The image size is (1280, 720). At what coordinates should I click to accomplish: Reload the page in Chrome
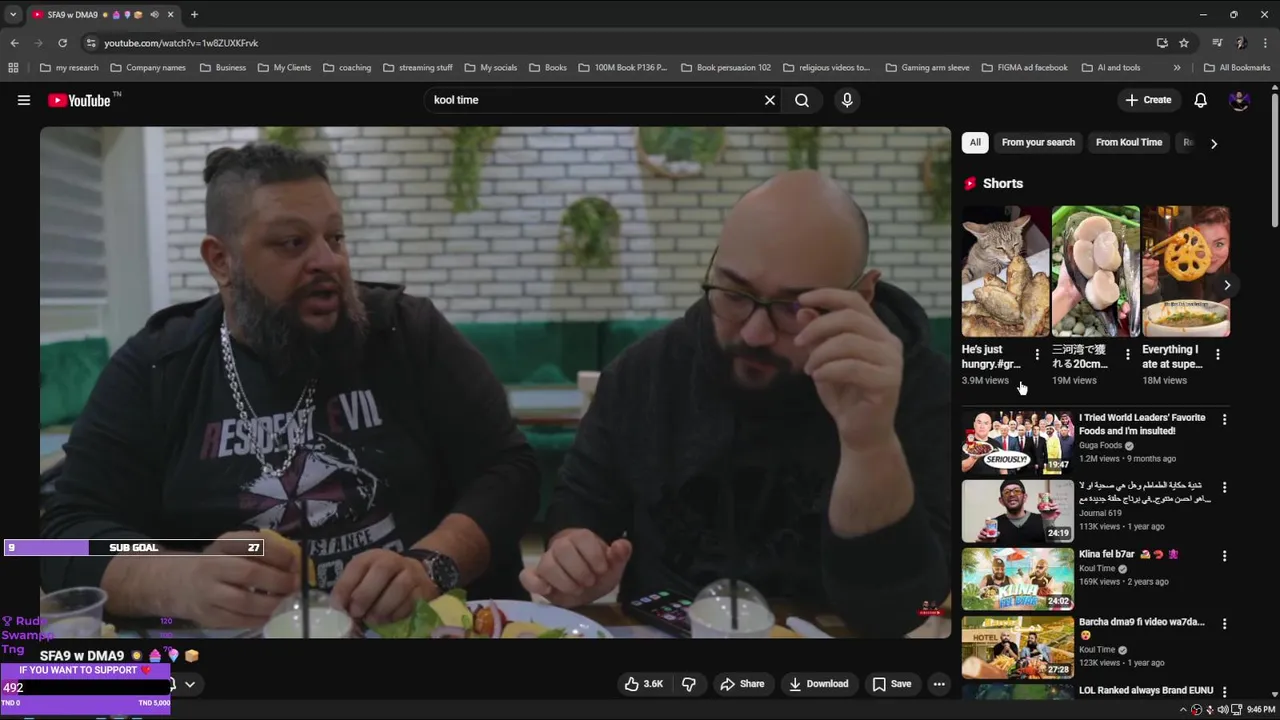62,43
